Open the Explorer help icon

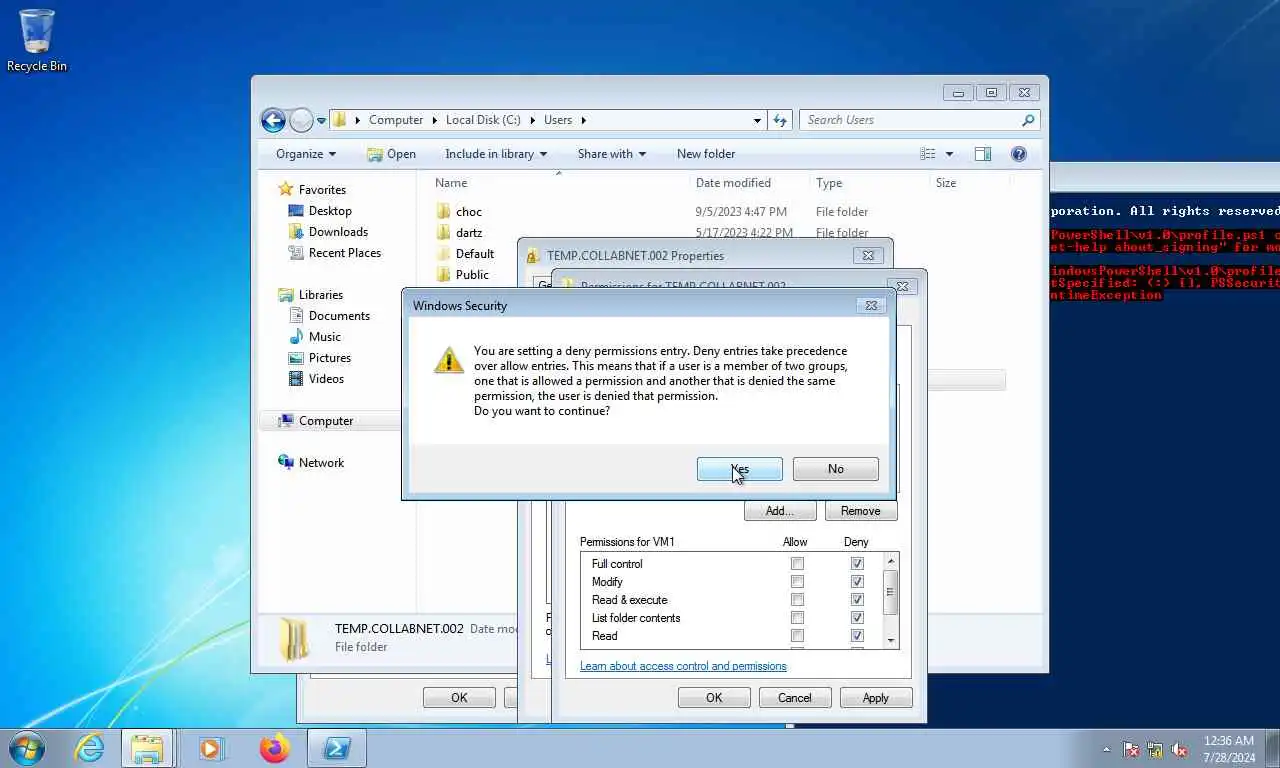tap(1019, 154)
